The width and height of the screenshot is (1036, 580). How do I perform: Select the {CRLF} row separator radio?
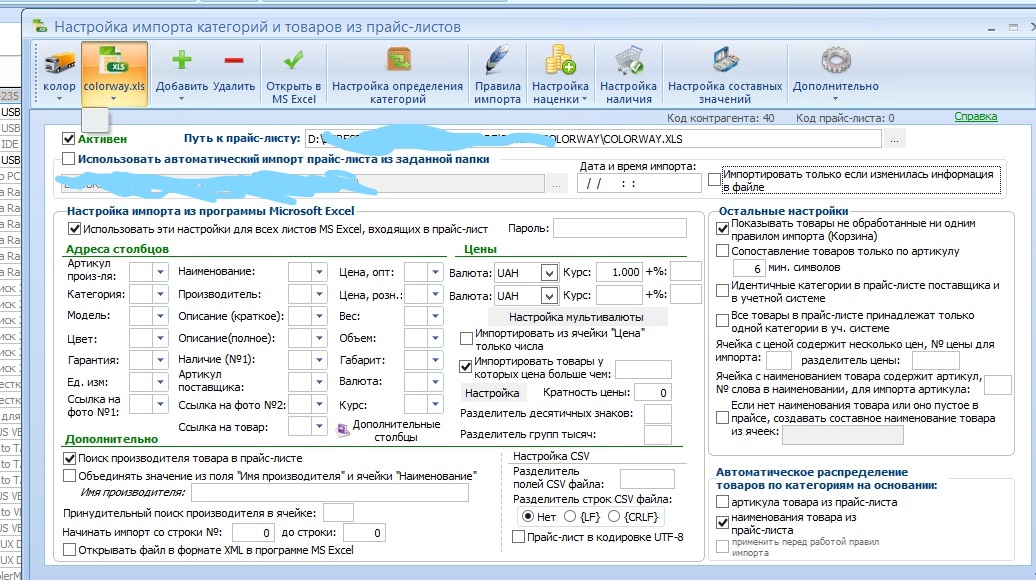coord(614,517)
